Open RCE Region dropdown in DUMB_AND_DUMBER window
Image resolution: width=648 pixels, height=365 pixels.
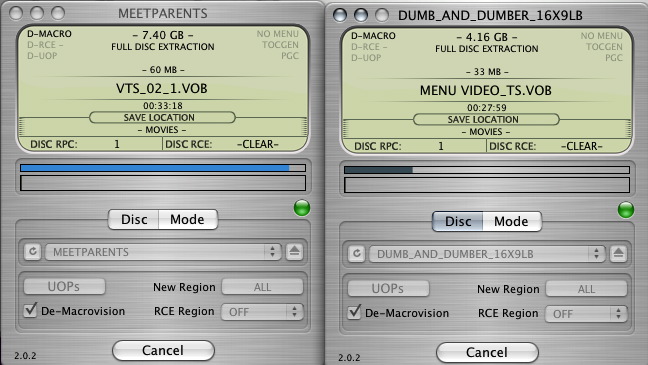tap(586, 314)
